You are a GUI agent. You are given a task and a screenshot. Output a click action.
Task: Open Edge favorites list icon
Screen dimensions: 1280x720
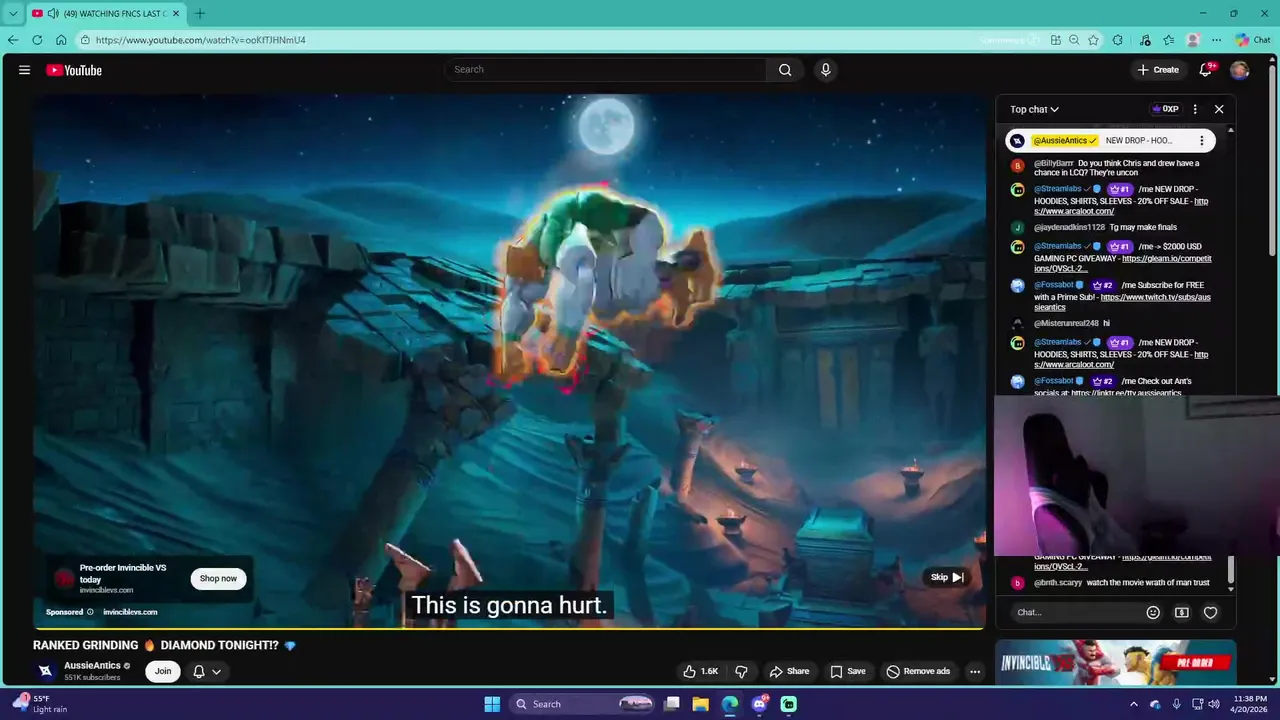pyautogui.click(x=1169, y=40)
